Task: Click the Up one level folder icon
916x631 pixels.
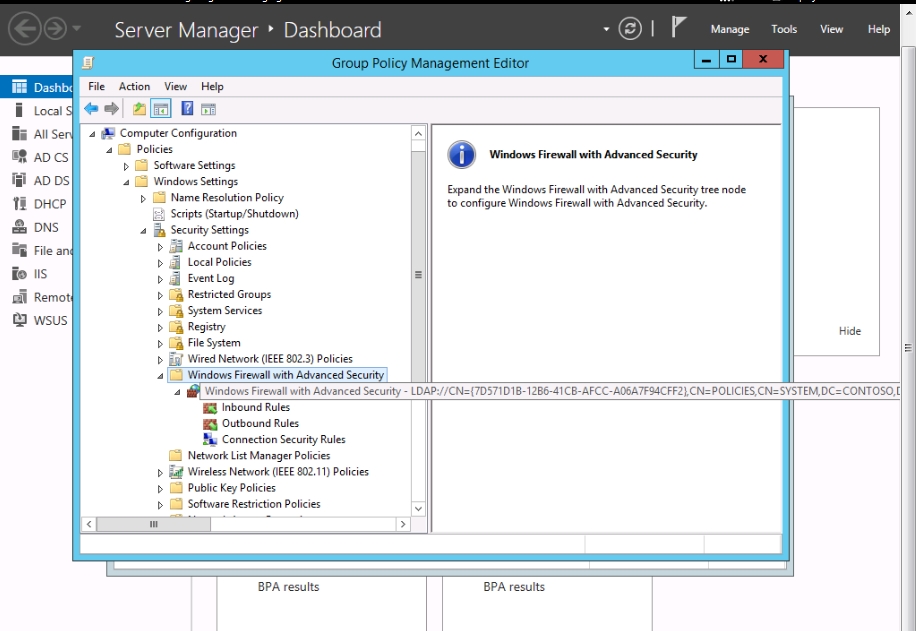Action: [139, 109]
